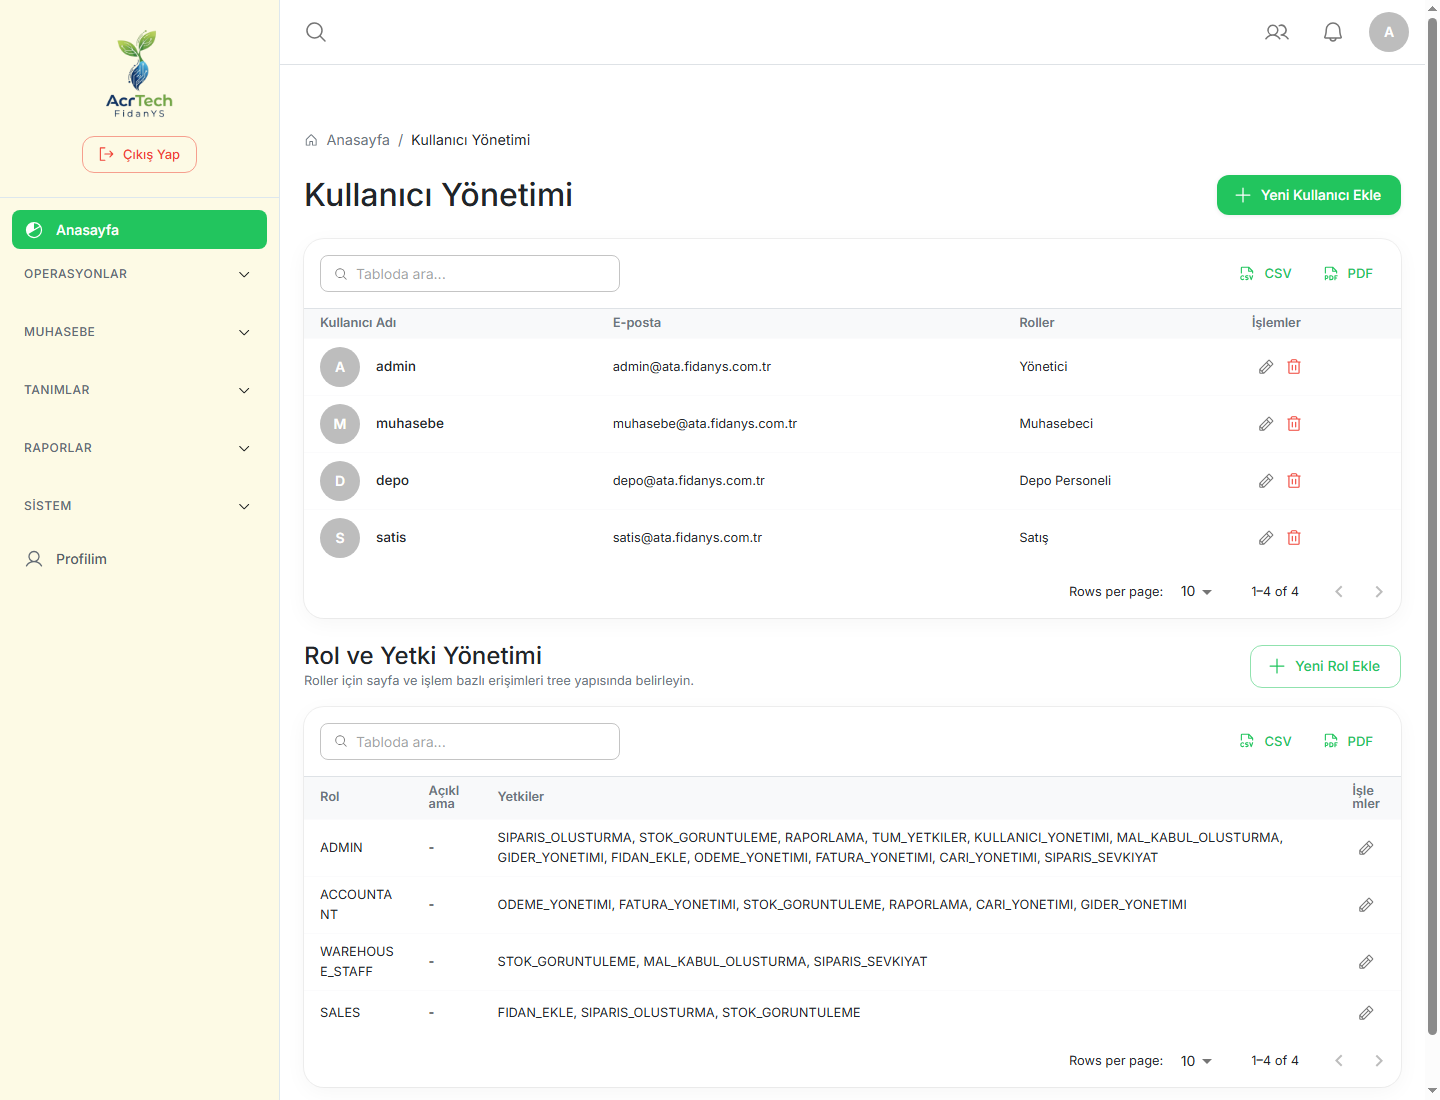The height and width of the screenshot is (1100, 1440).
Task: Expand the MUHASEBE menu group
Action: point(139,332)
